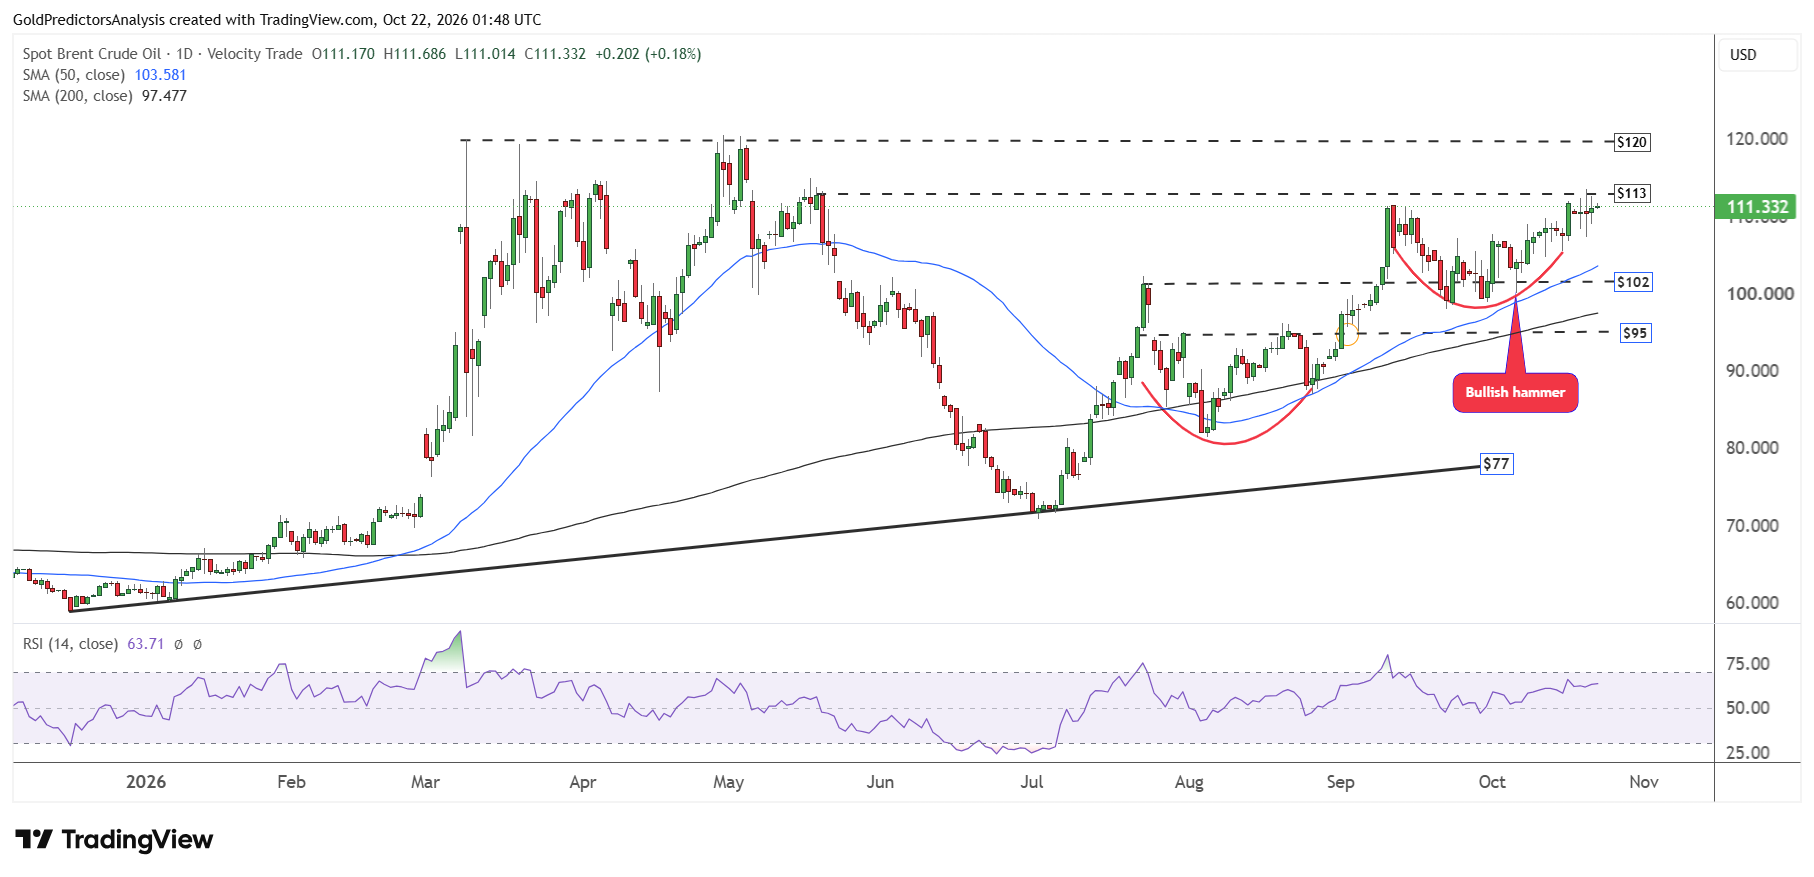Click the Spot Brent Crude Oil symbol title

tap(92, 54)
